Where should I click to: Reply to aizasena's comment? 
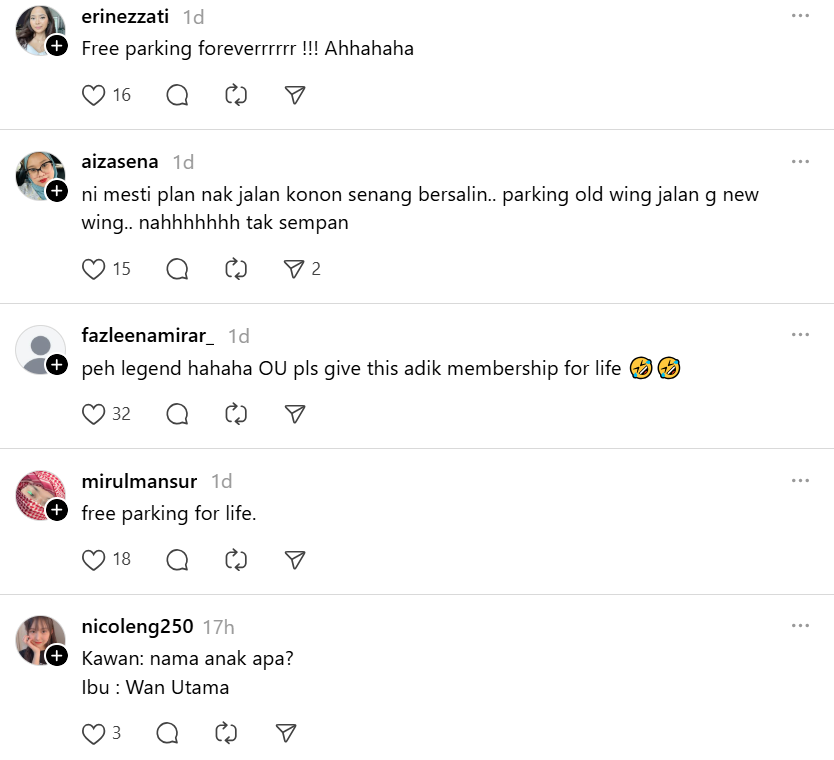tap(177, 269)
